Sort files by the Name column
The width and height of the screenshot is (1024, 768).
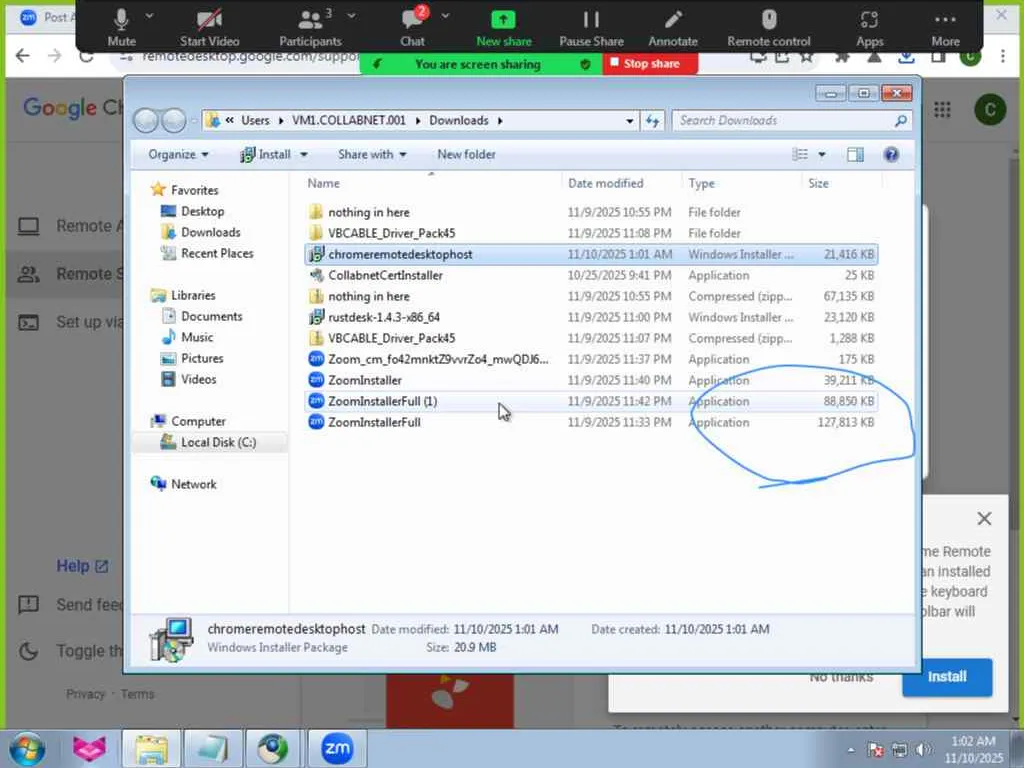(431, 184)
